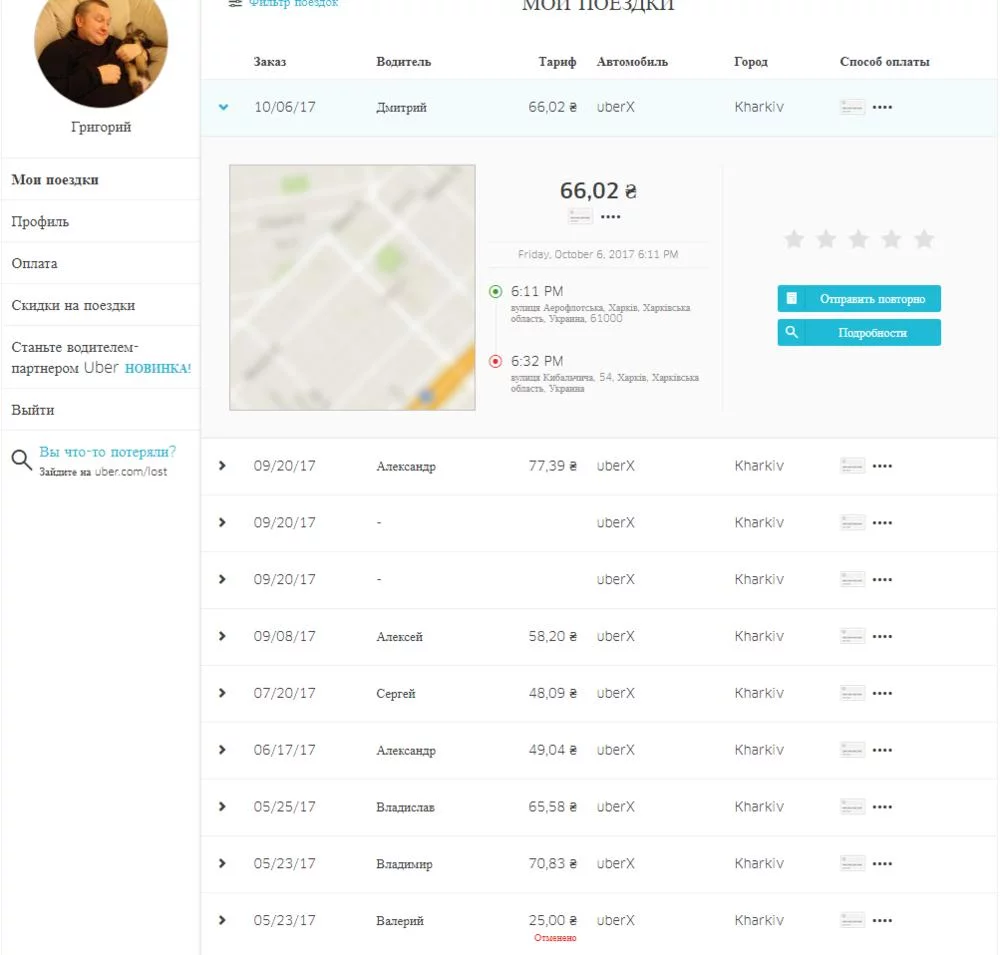Go to the Оплата section
1000x955 pixels.
[x=34, y=263]
